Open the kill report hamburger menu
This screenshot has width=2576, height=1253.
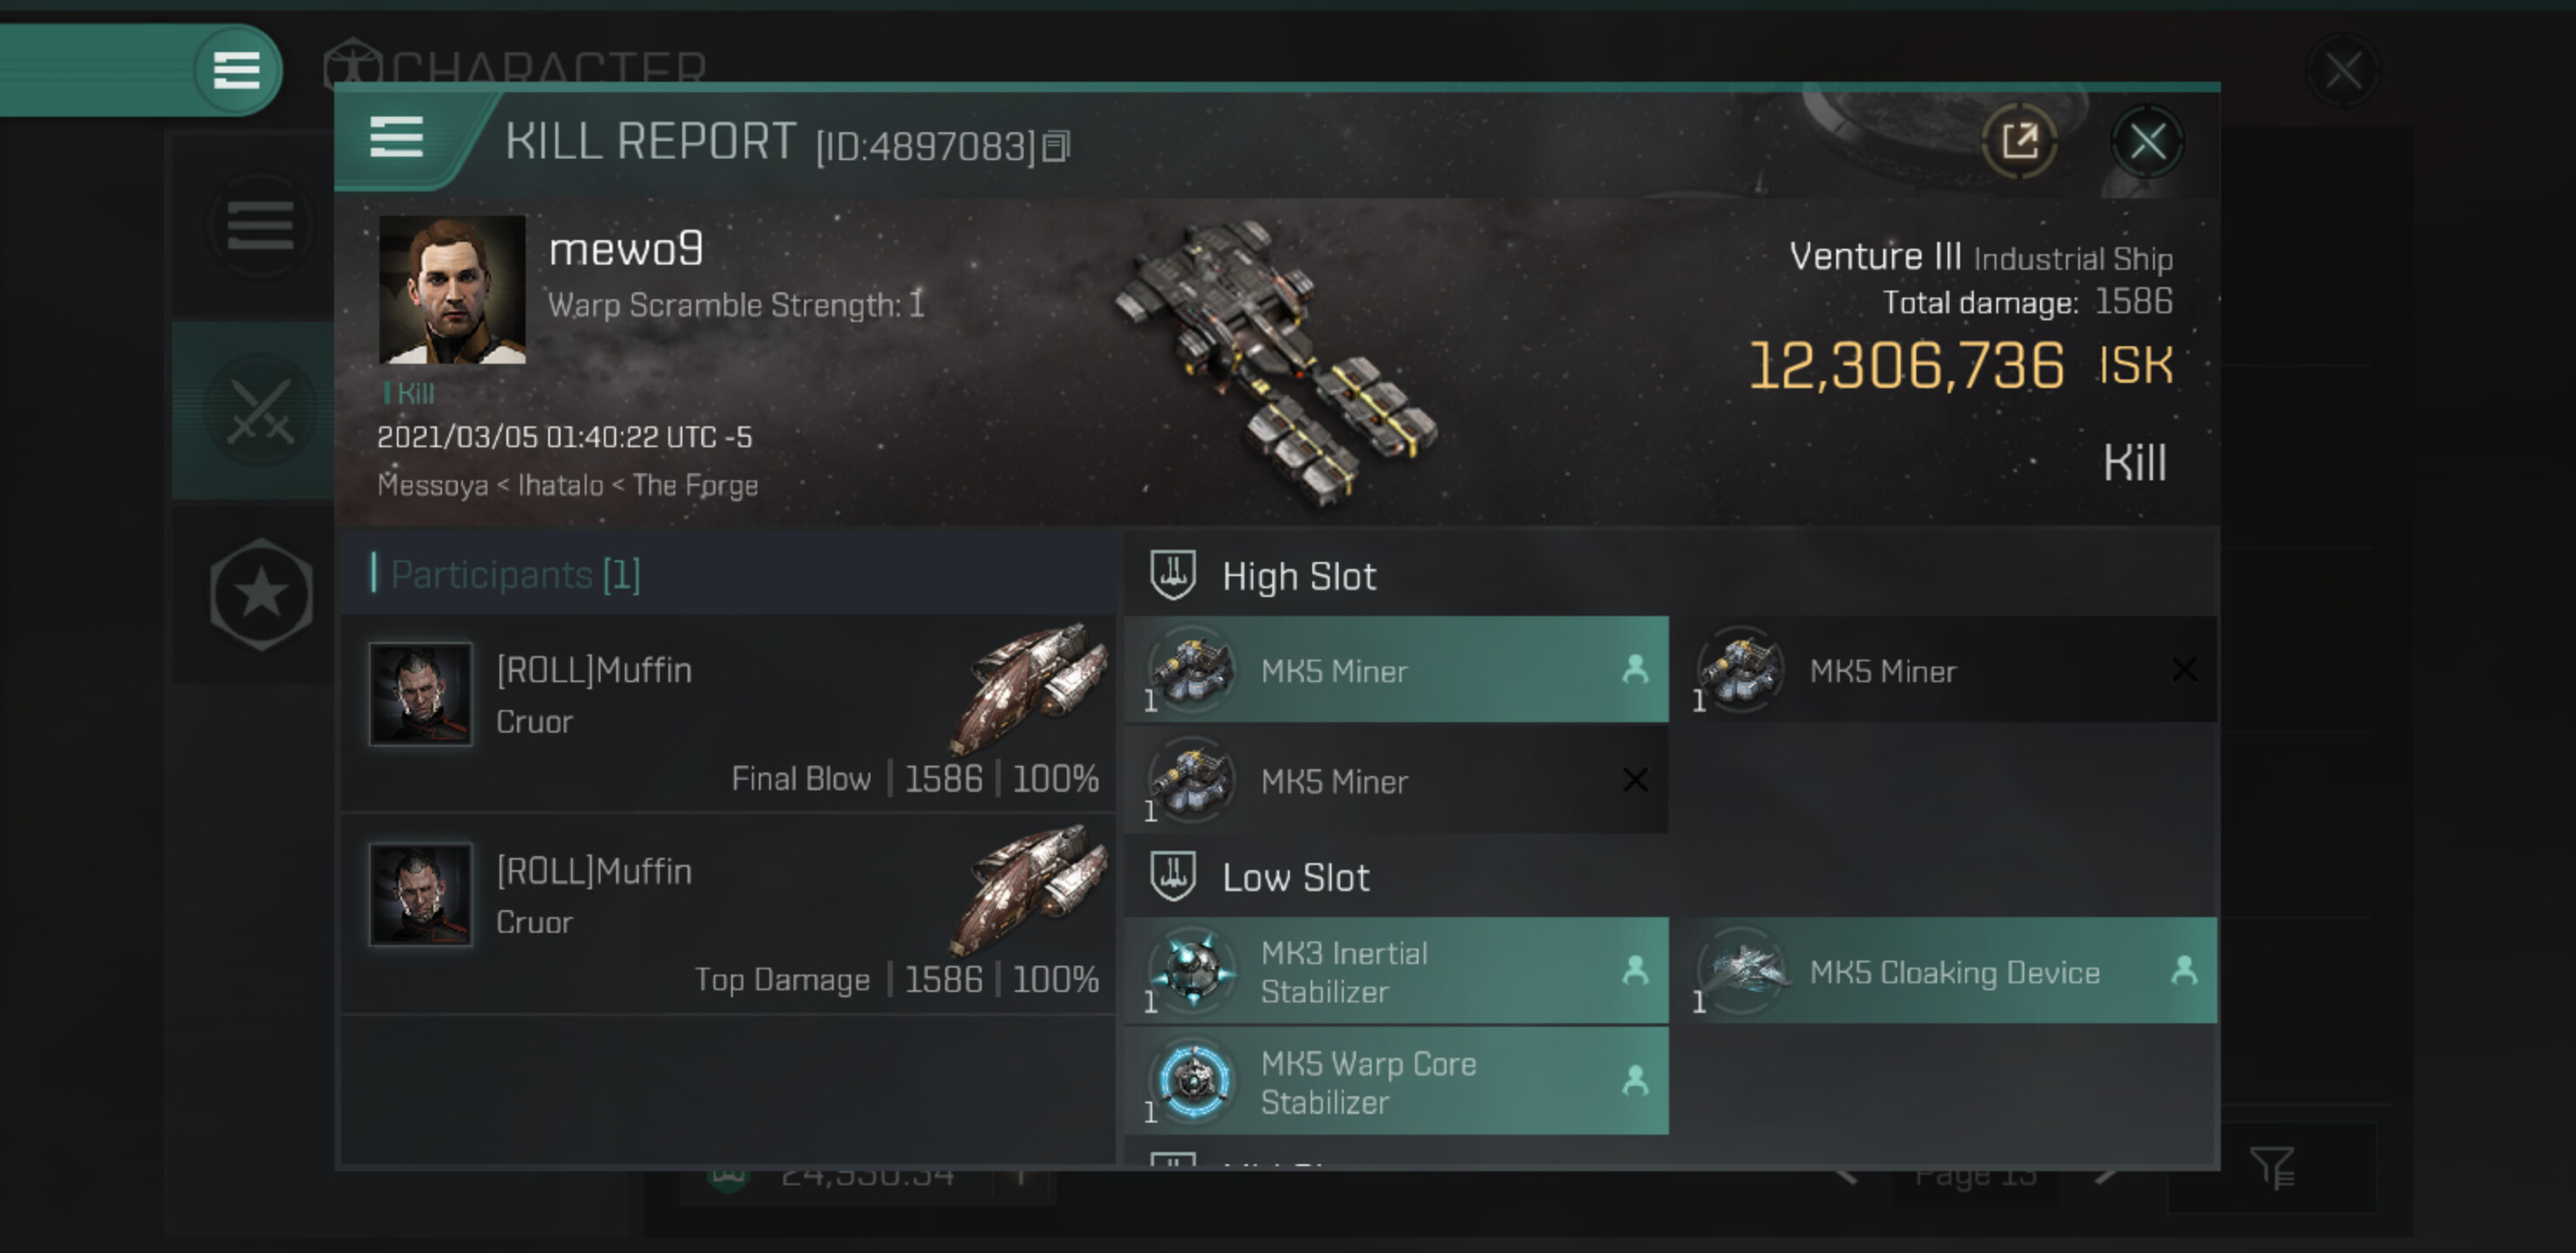tap(396, 137)
